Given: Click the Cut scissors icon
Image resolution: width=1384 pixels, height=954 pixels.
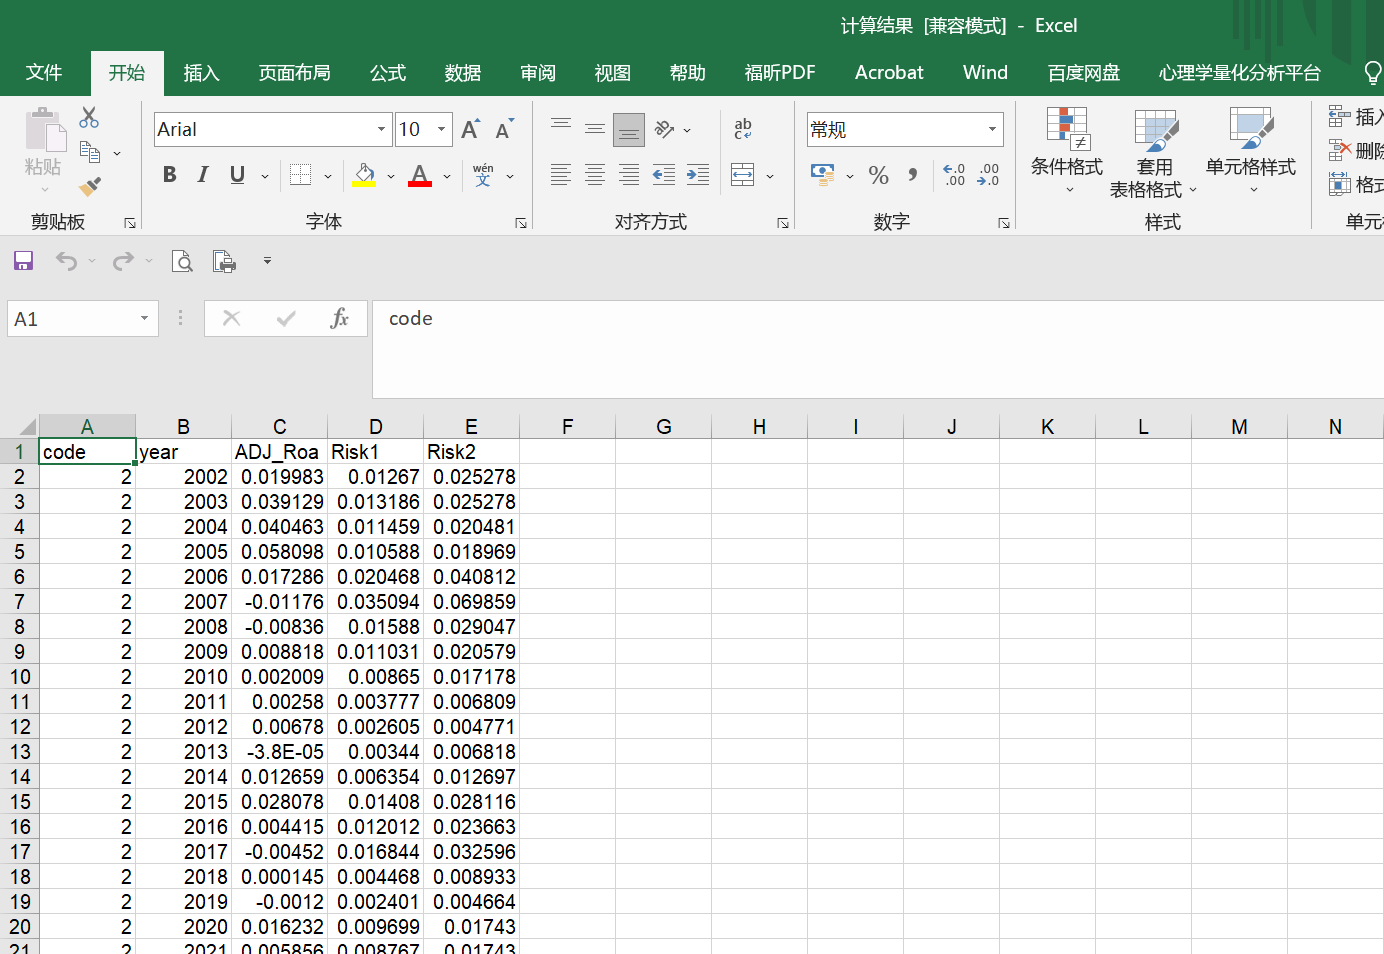Looking at the screenshot, I should click(x=90, y=118).
